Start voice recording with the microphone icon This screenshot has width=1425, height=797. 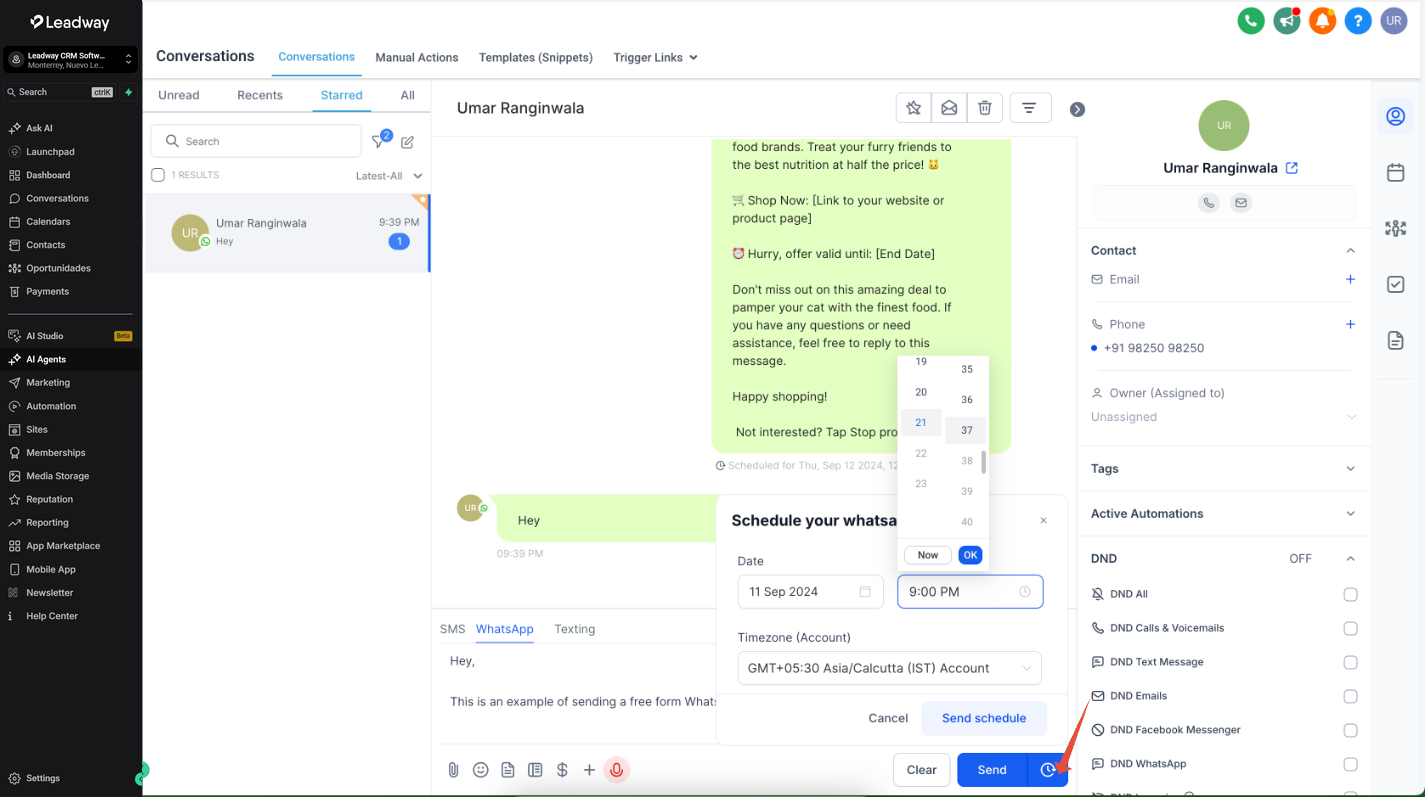[x=617, y=770]
